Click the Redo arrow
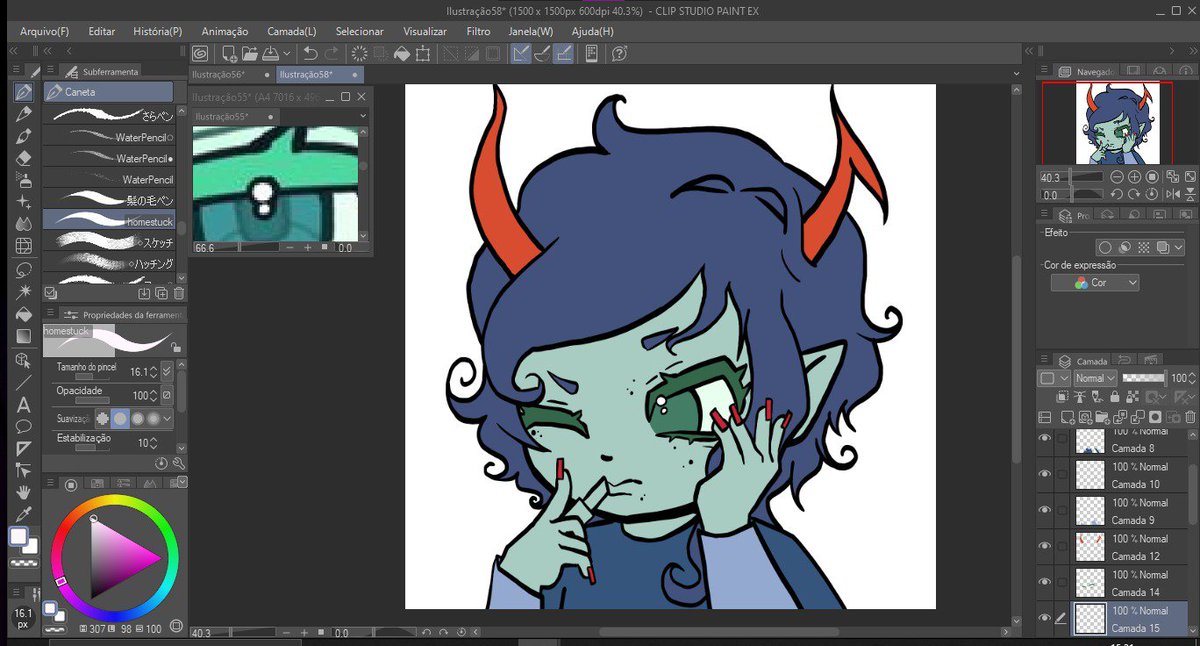 [330, 53]
